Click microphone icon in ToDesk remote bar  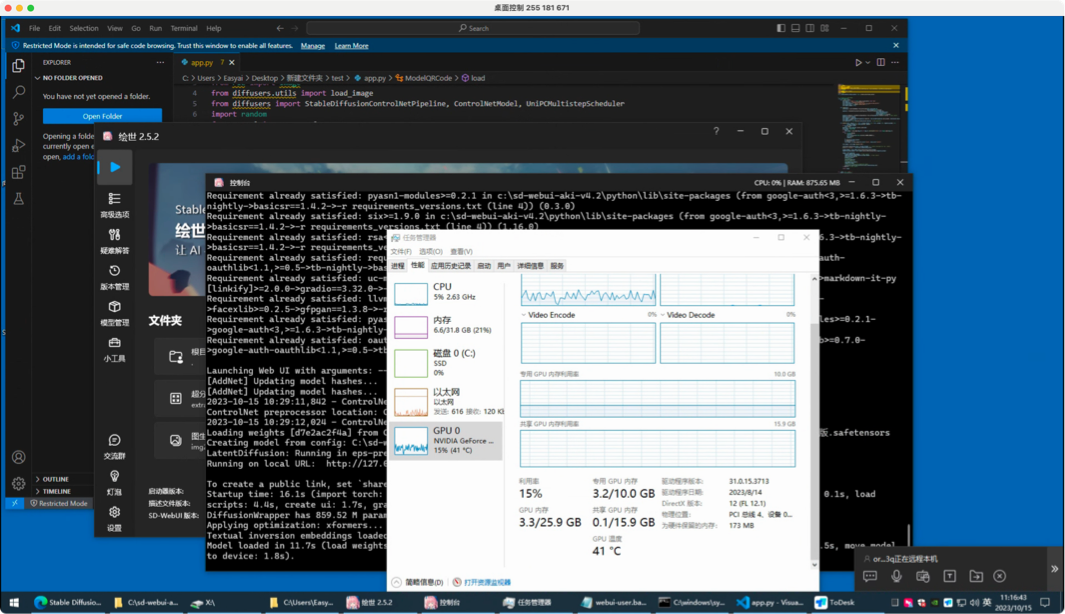point(897,576)
